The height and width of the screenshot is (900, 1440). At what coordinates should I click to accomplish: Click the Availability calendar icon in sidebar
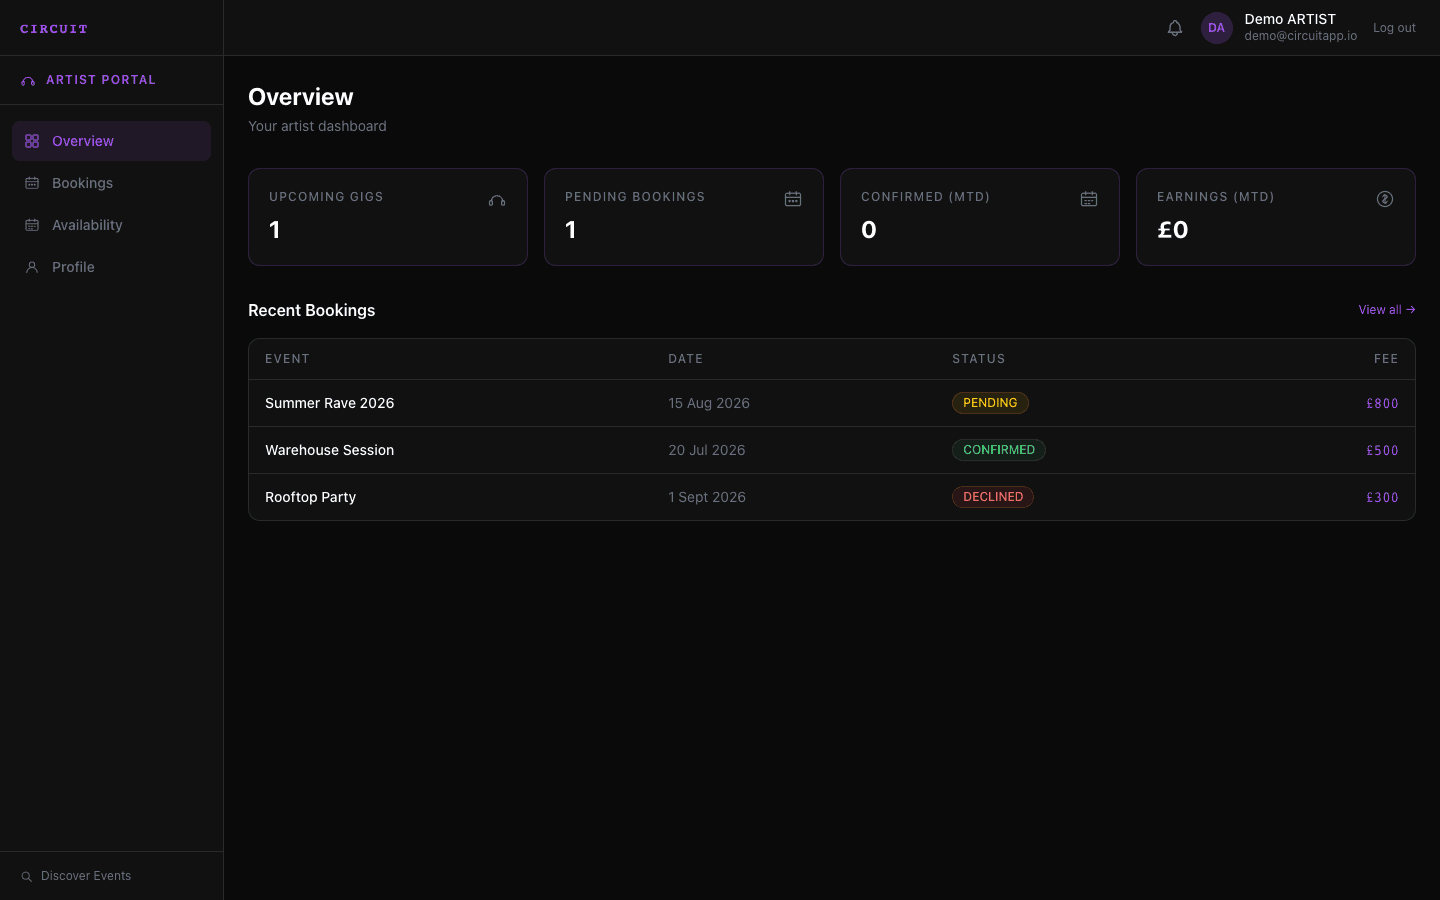[x=32, y=225]
